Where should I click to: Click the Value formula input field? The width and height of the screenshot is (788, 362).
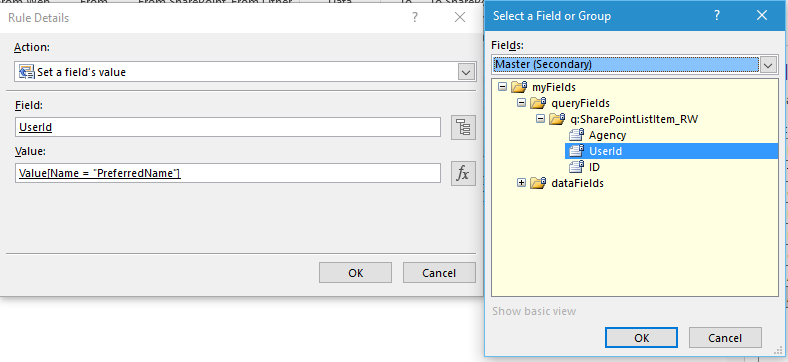click(x=228, y=173)
